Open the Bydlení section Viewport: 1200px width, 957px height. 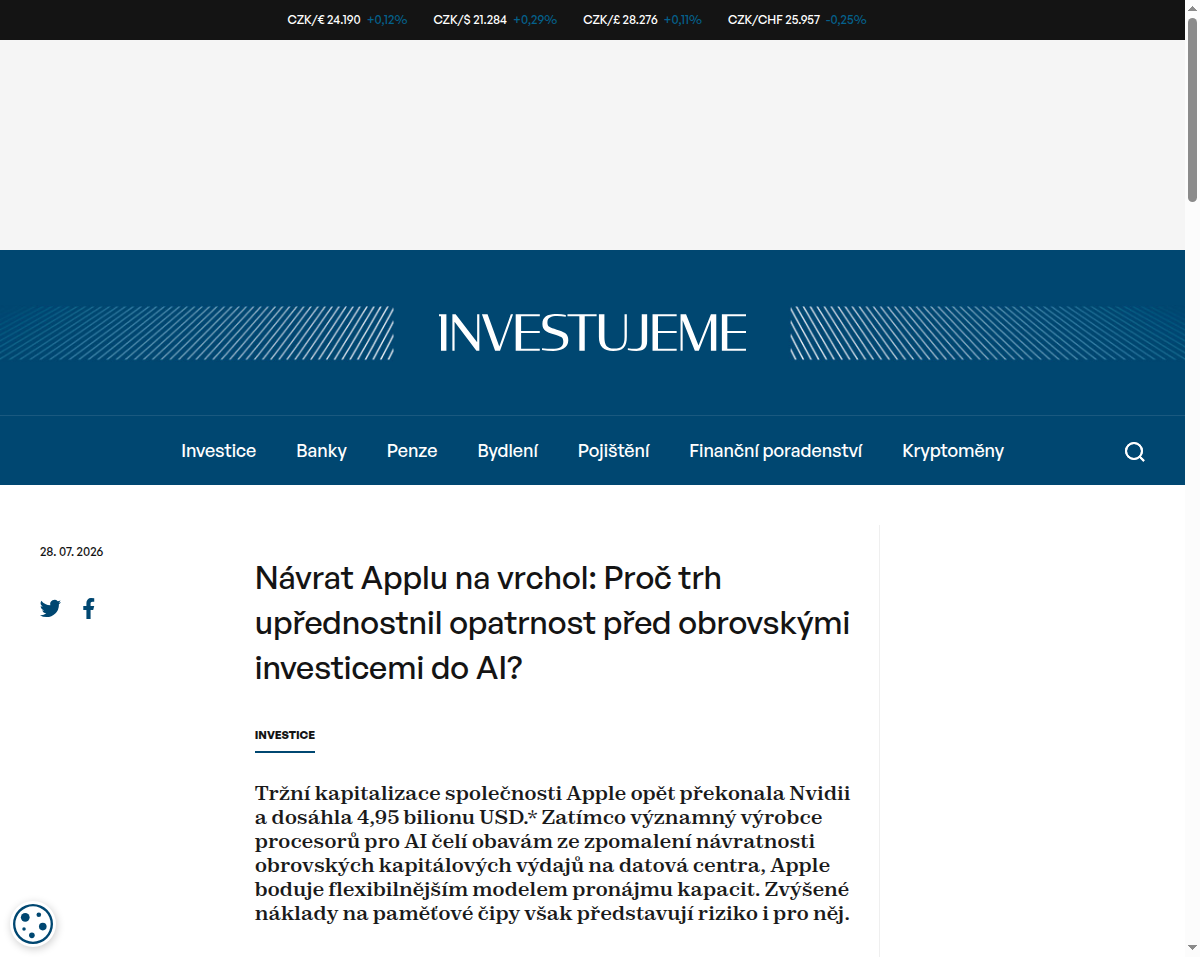click(507, 451)
